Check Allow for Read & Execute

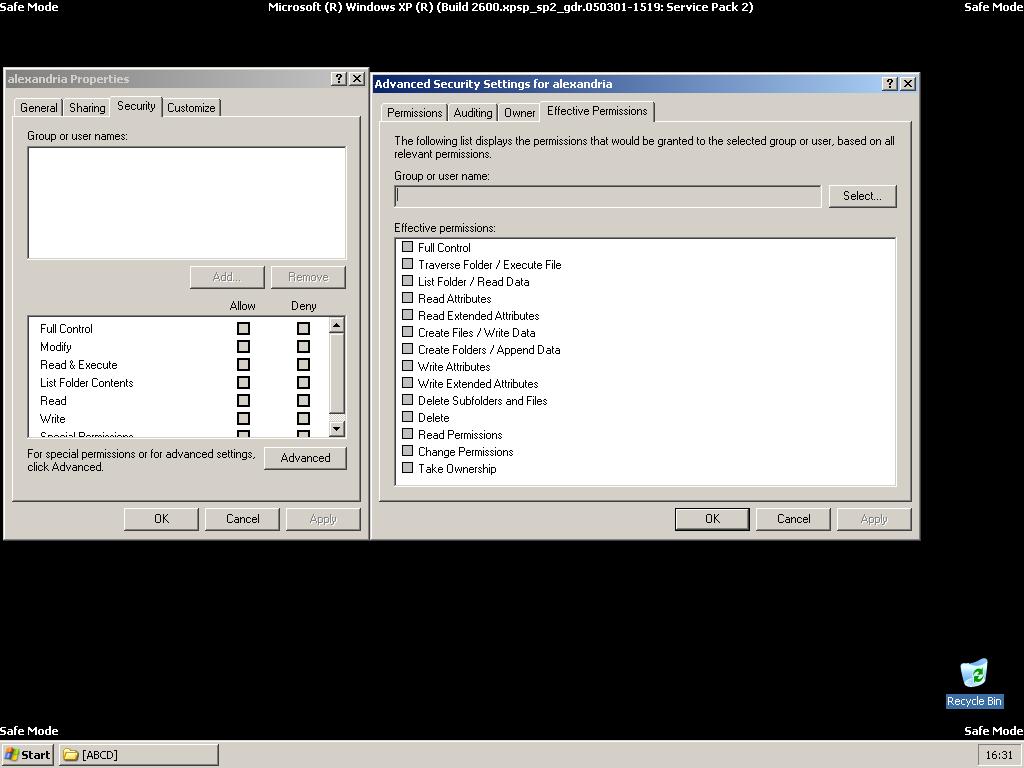coord(243,364)
